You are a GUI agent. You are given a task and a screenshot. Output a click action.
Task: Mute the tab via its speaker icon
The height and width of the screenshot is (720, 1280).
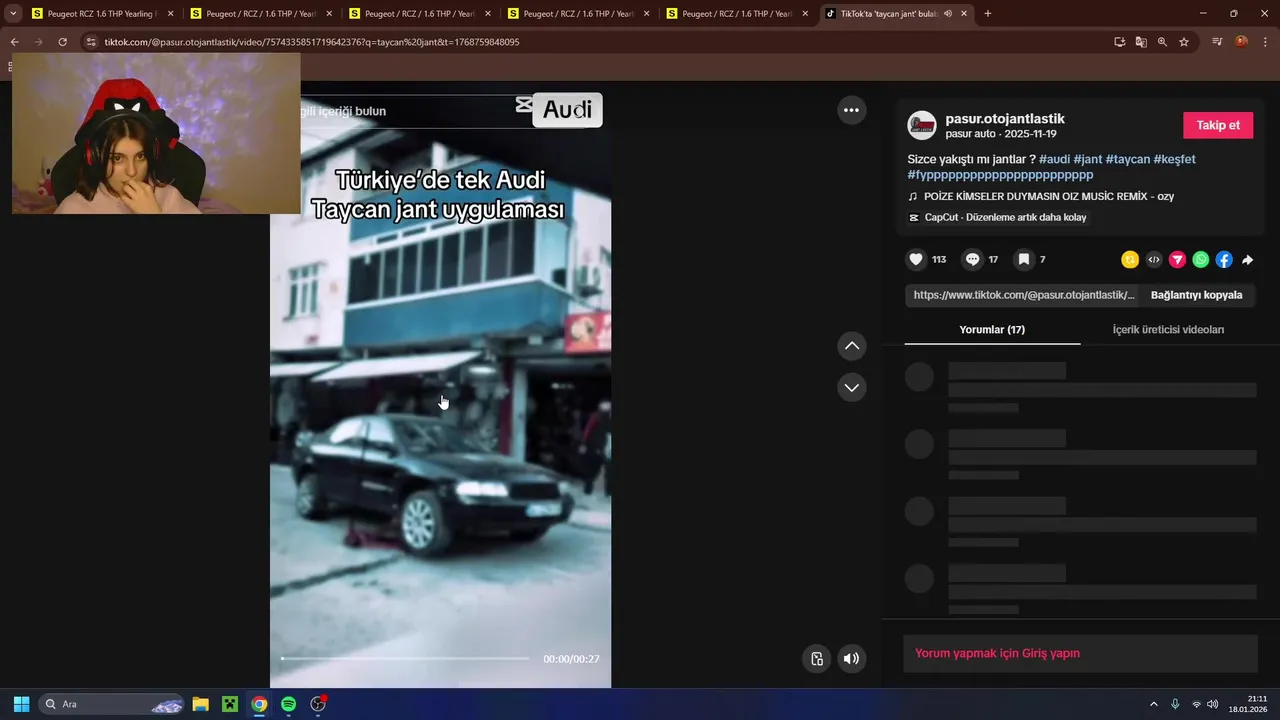[x=947, y=14]
